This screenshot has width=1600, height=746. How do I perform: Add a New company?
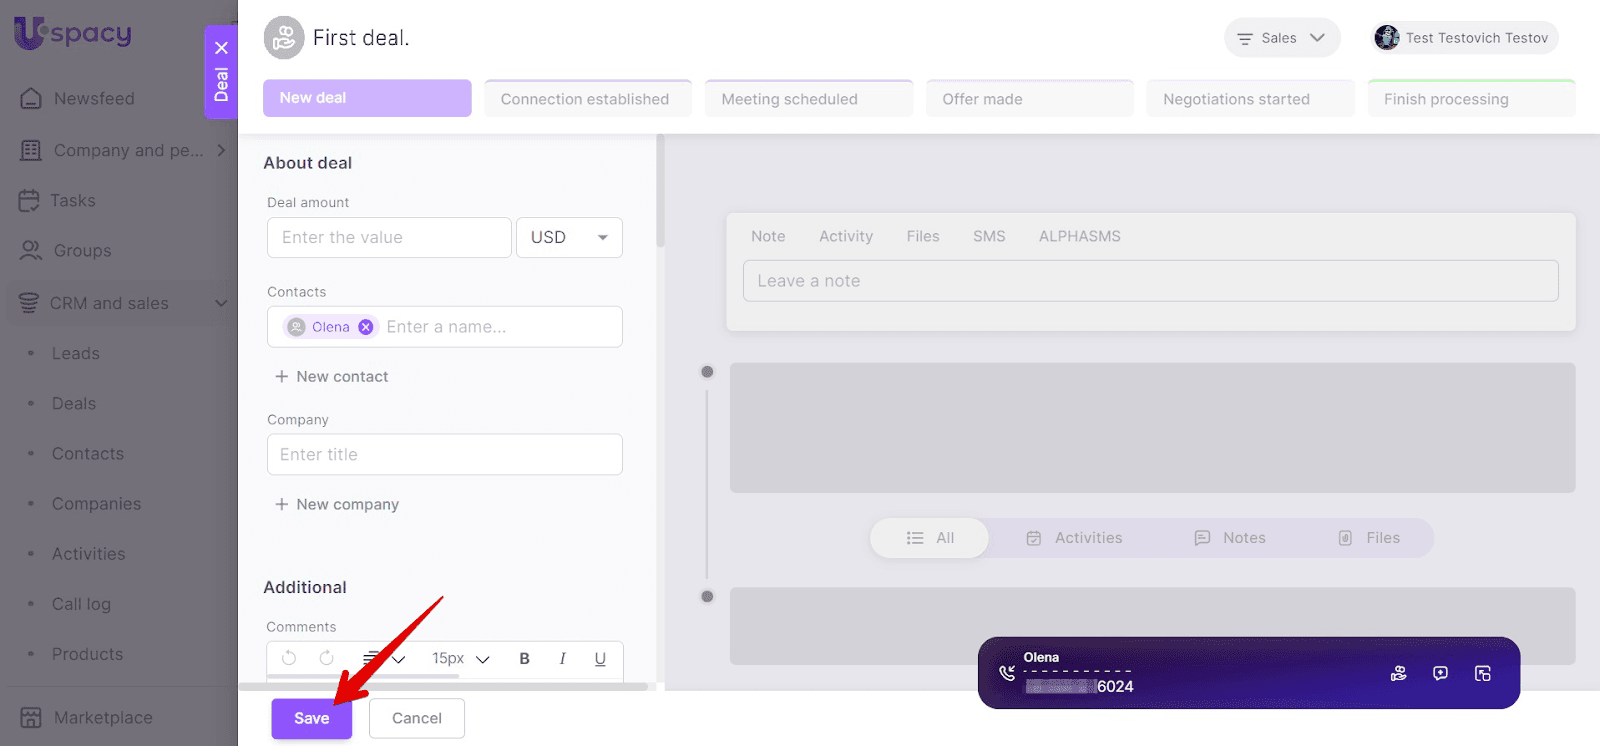pyautogui.click(x=337, y=504)
